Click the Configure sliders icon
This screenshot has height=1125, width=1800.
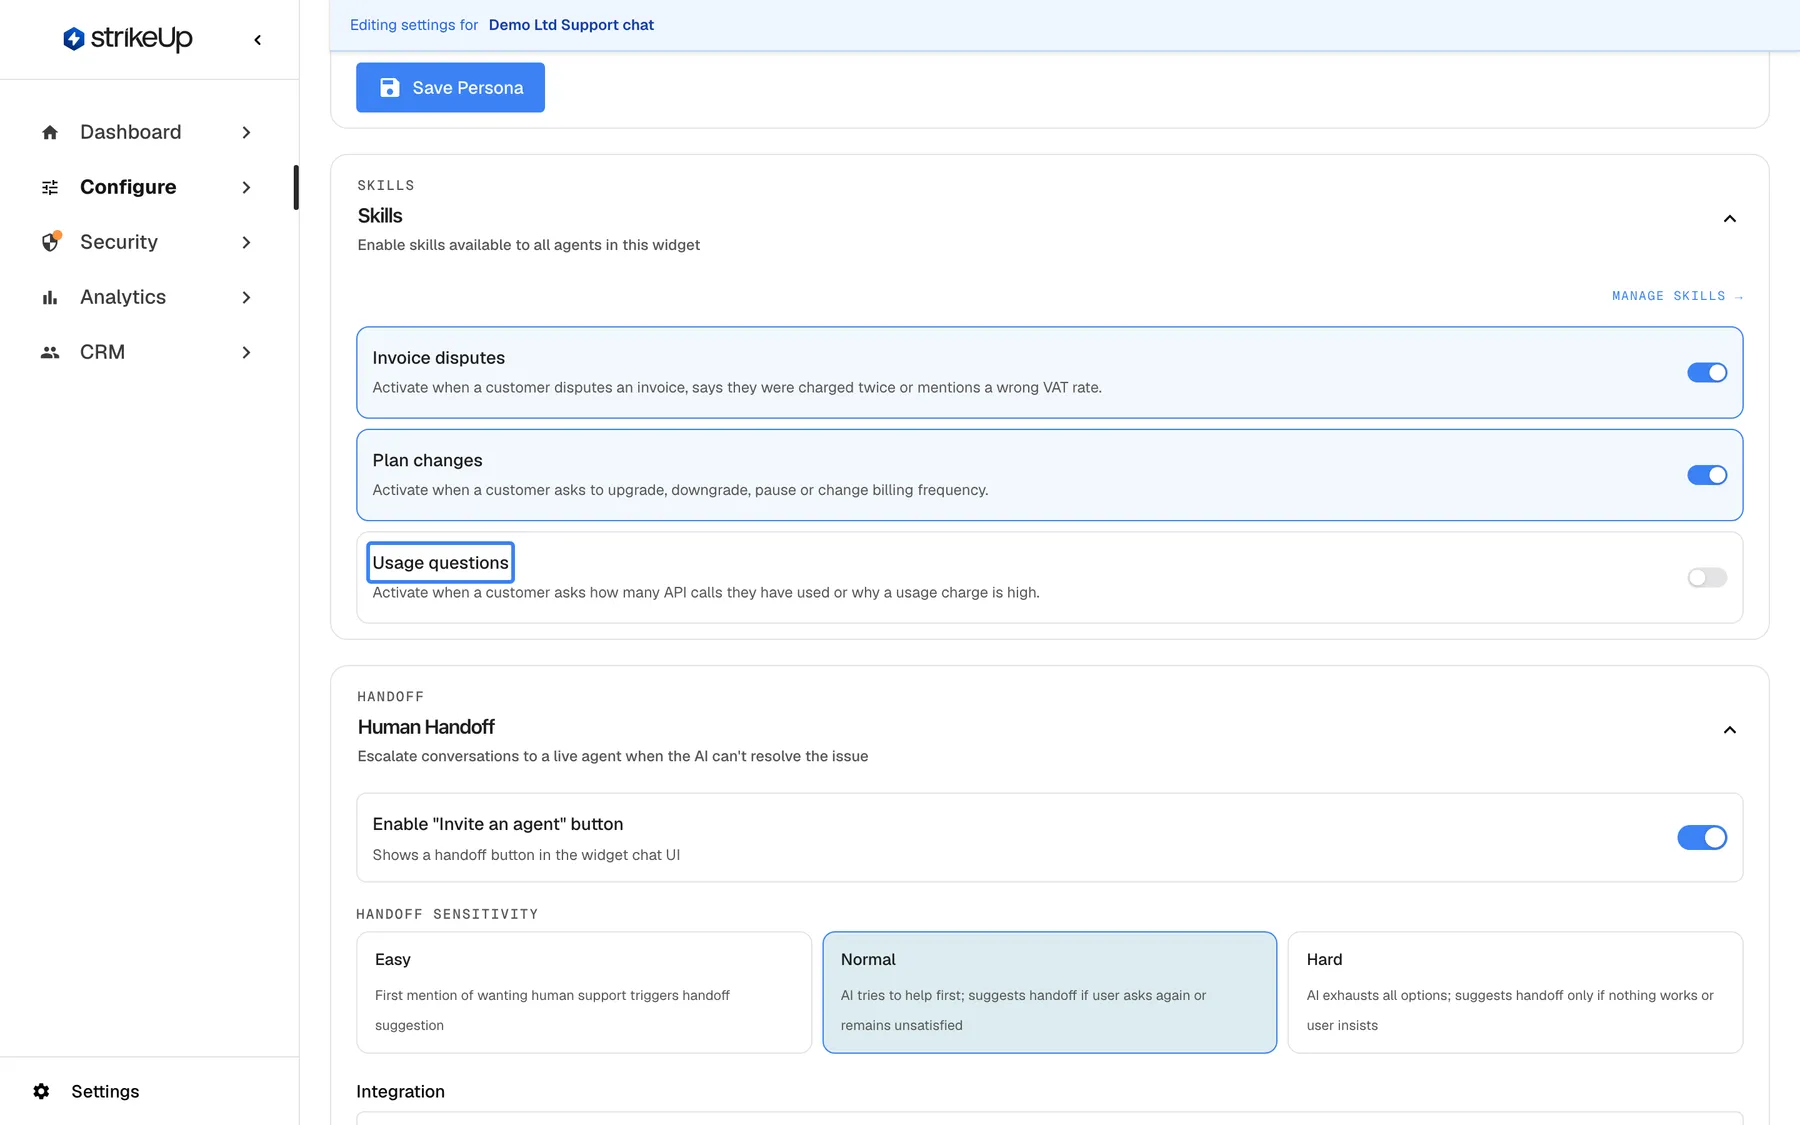[x=50, y=187]
